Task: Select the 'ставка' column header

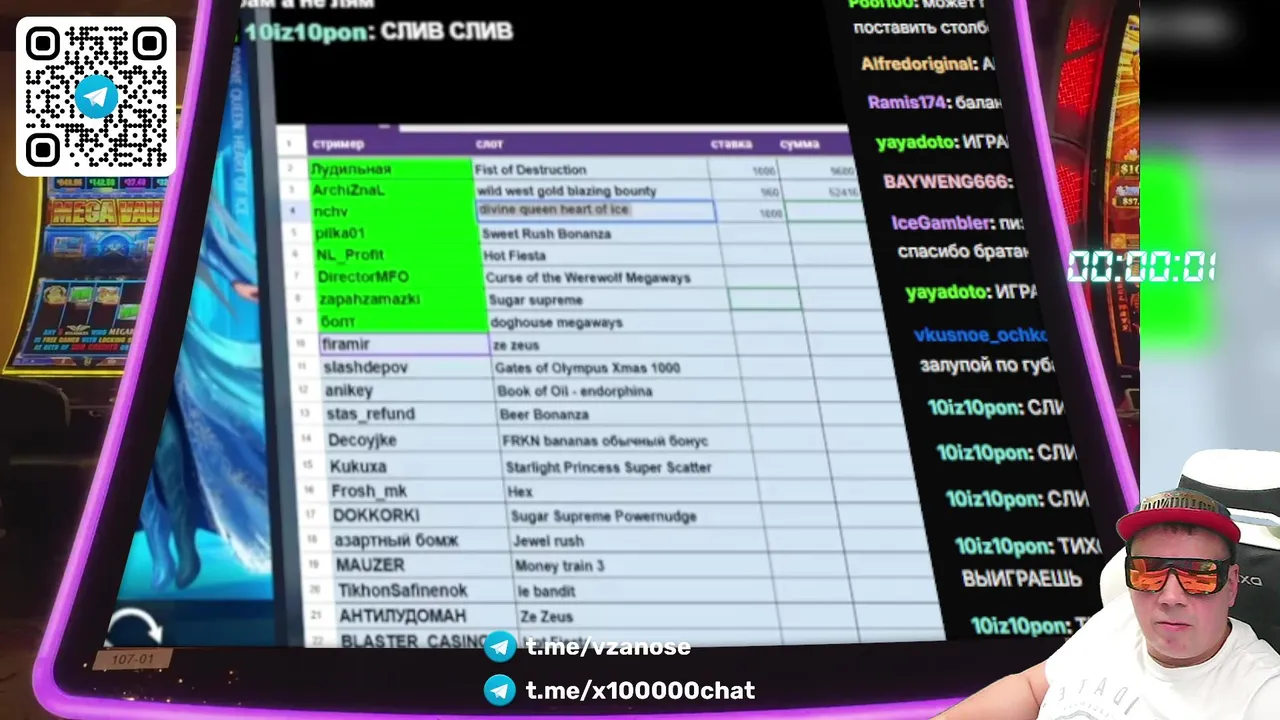Action: [731, 144]
